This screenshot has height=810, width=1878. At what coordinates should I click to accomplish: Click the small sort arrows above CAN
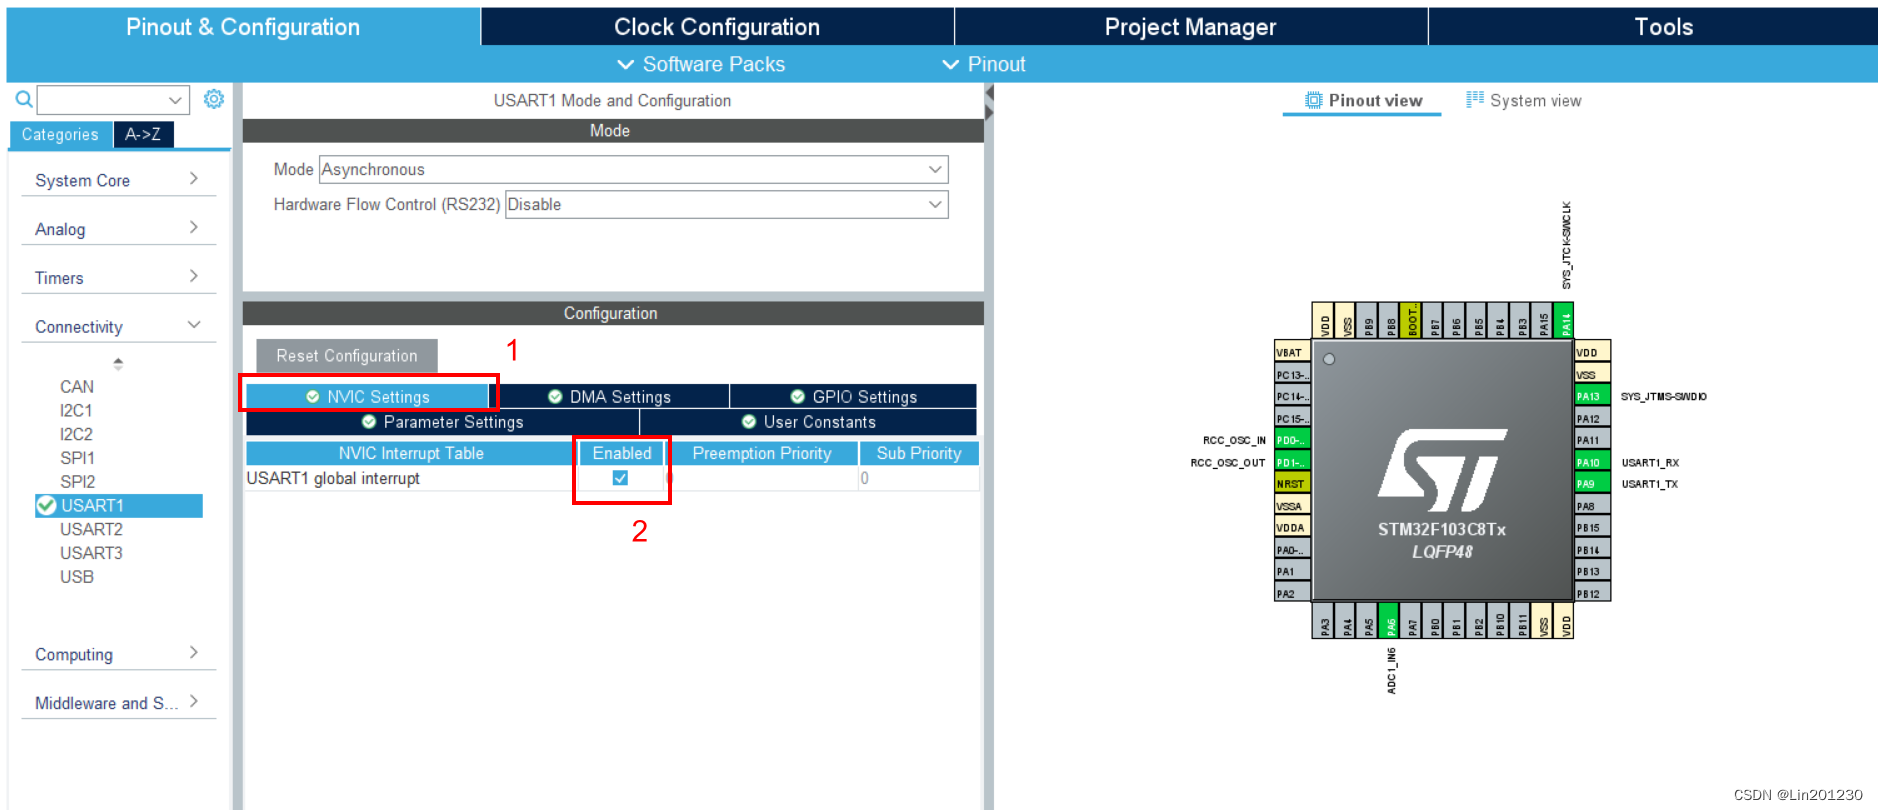click(x=118, y=363)
